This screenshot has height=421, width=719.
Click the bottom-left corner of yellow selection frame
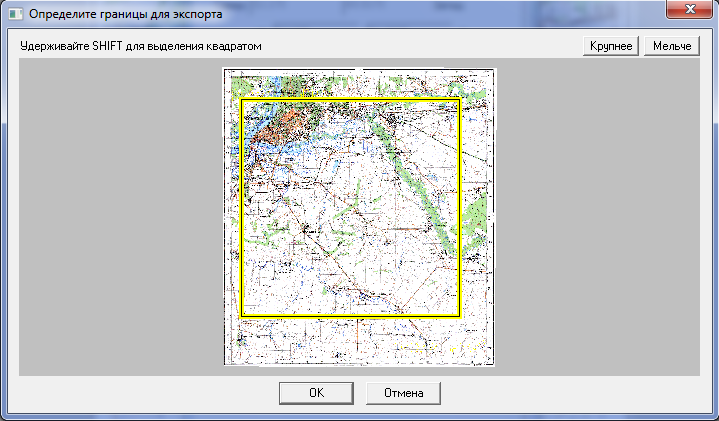(x=242, y=316)
